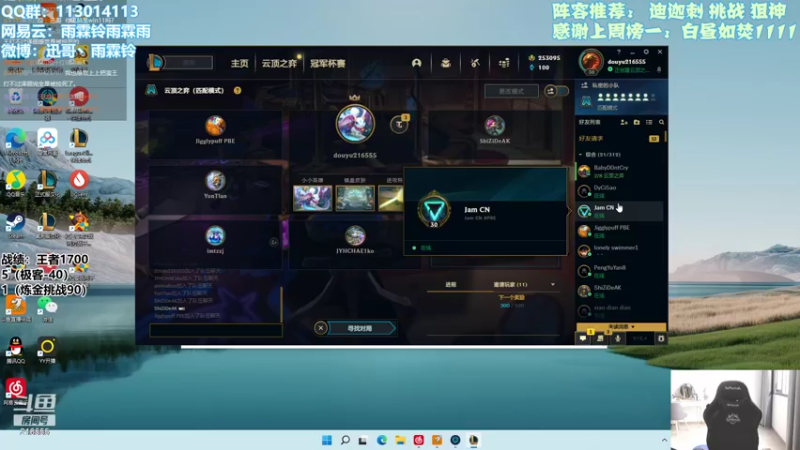Screen dimensions: 800x450
Task: Select friend Jam CN in list
Action: click(619, 211)
